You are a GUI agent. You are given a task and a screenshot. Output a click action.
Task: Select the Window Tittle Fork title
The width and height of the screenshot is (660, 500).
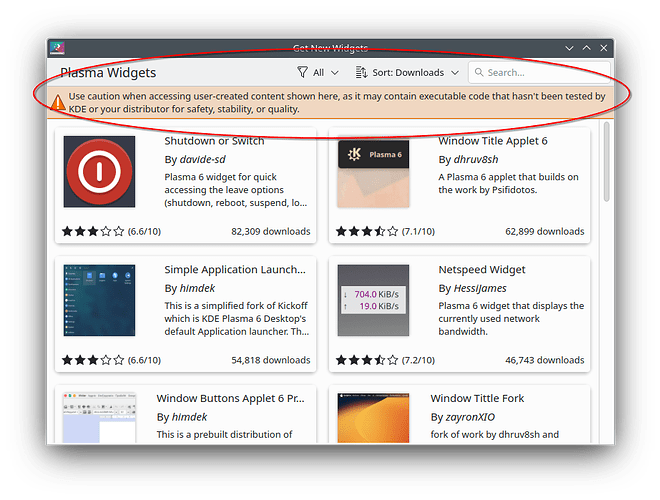[477, 398]
